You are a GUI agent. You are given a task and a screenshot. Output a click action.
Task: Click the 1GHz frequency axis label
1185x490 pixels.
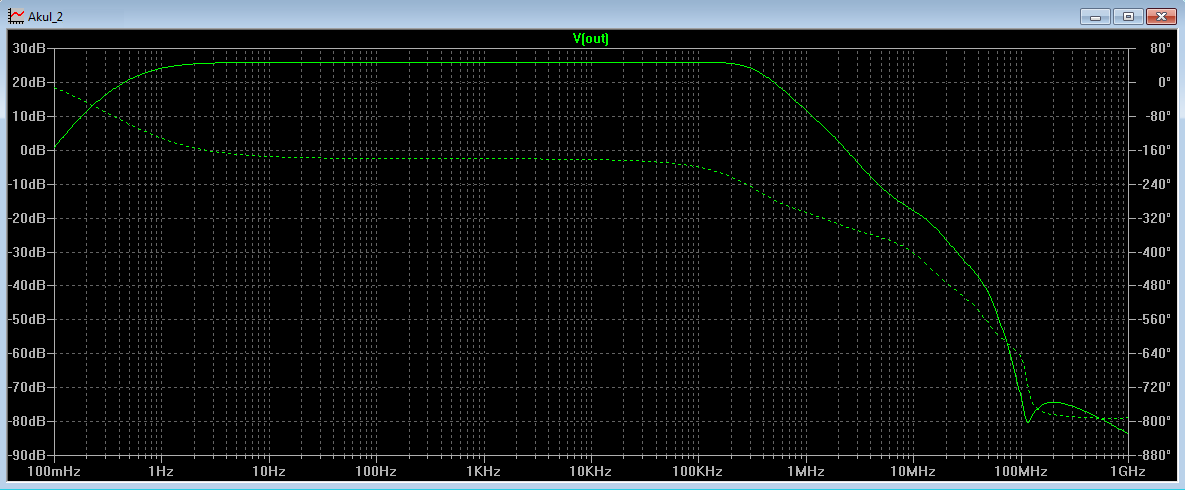(x=1128, y=471)
